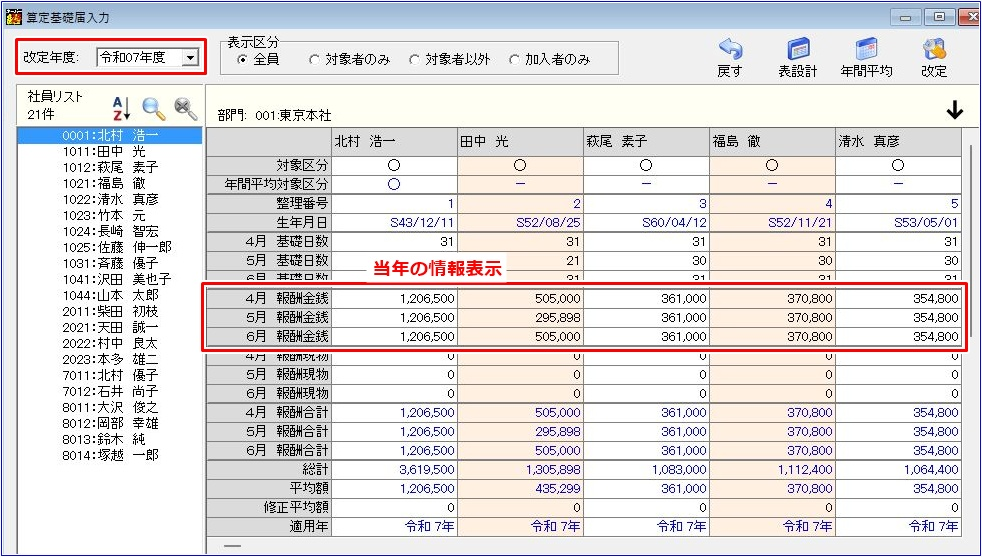
Task: Open the 表設計 table design tool
Action: tap(797, 57)
